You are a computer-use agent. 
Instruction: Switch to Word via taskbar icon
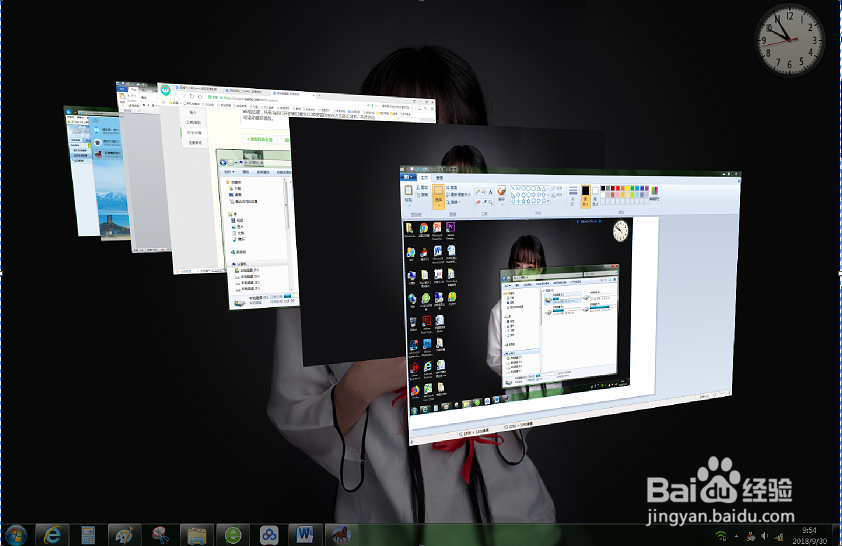[x=305, y=535]
